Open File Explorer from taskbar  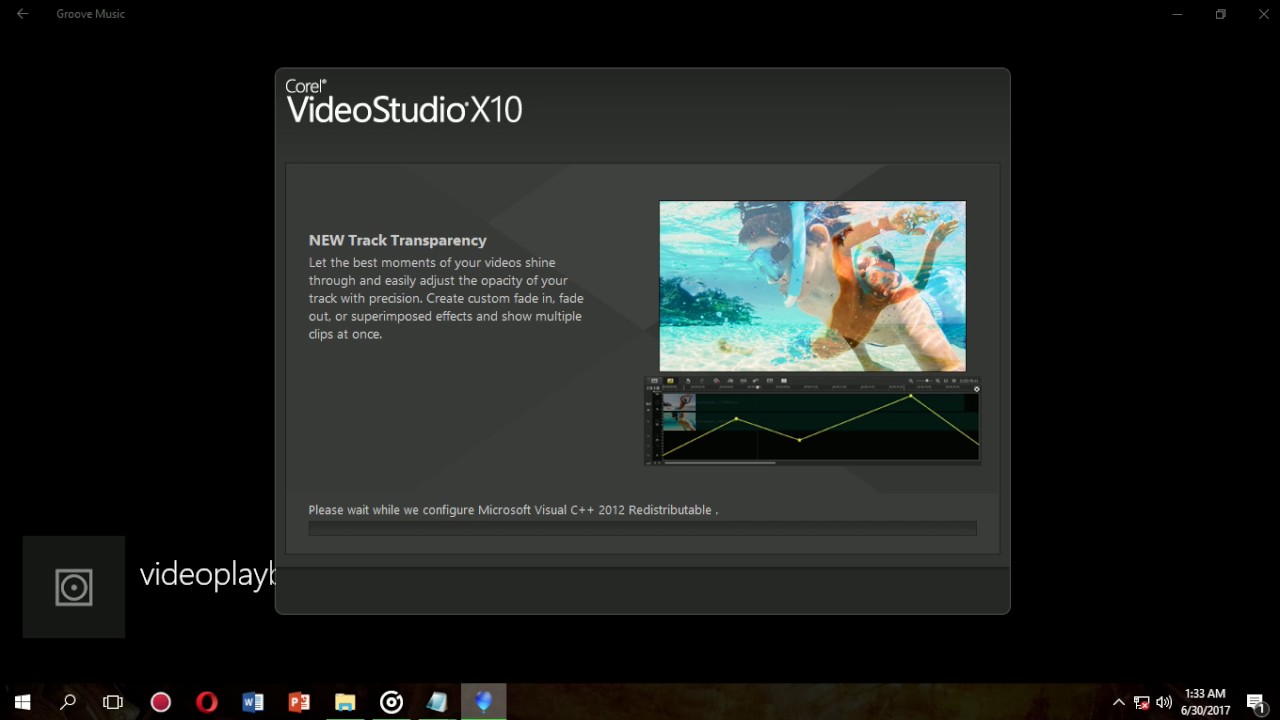[345, 702]
